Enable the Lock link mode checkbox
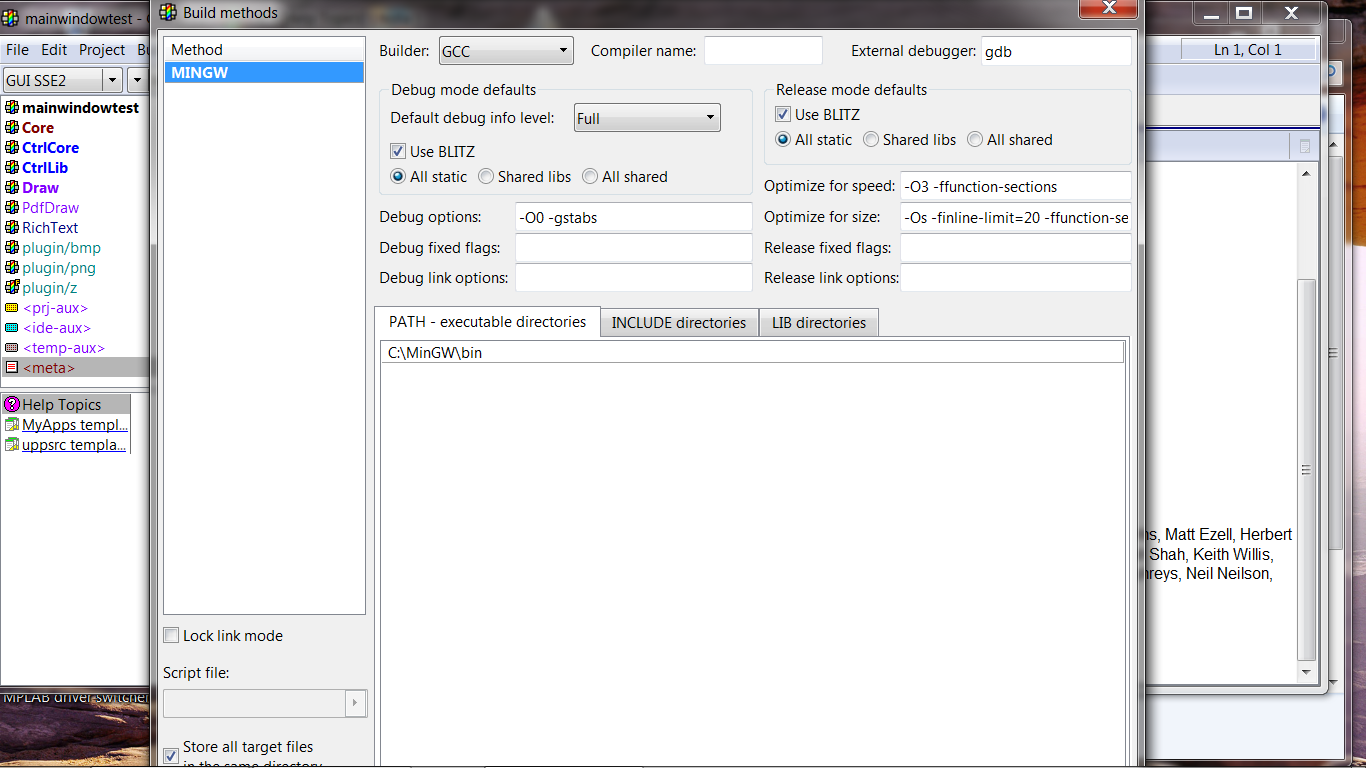 (x=171, y=636)
